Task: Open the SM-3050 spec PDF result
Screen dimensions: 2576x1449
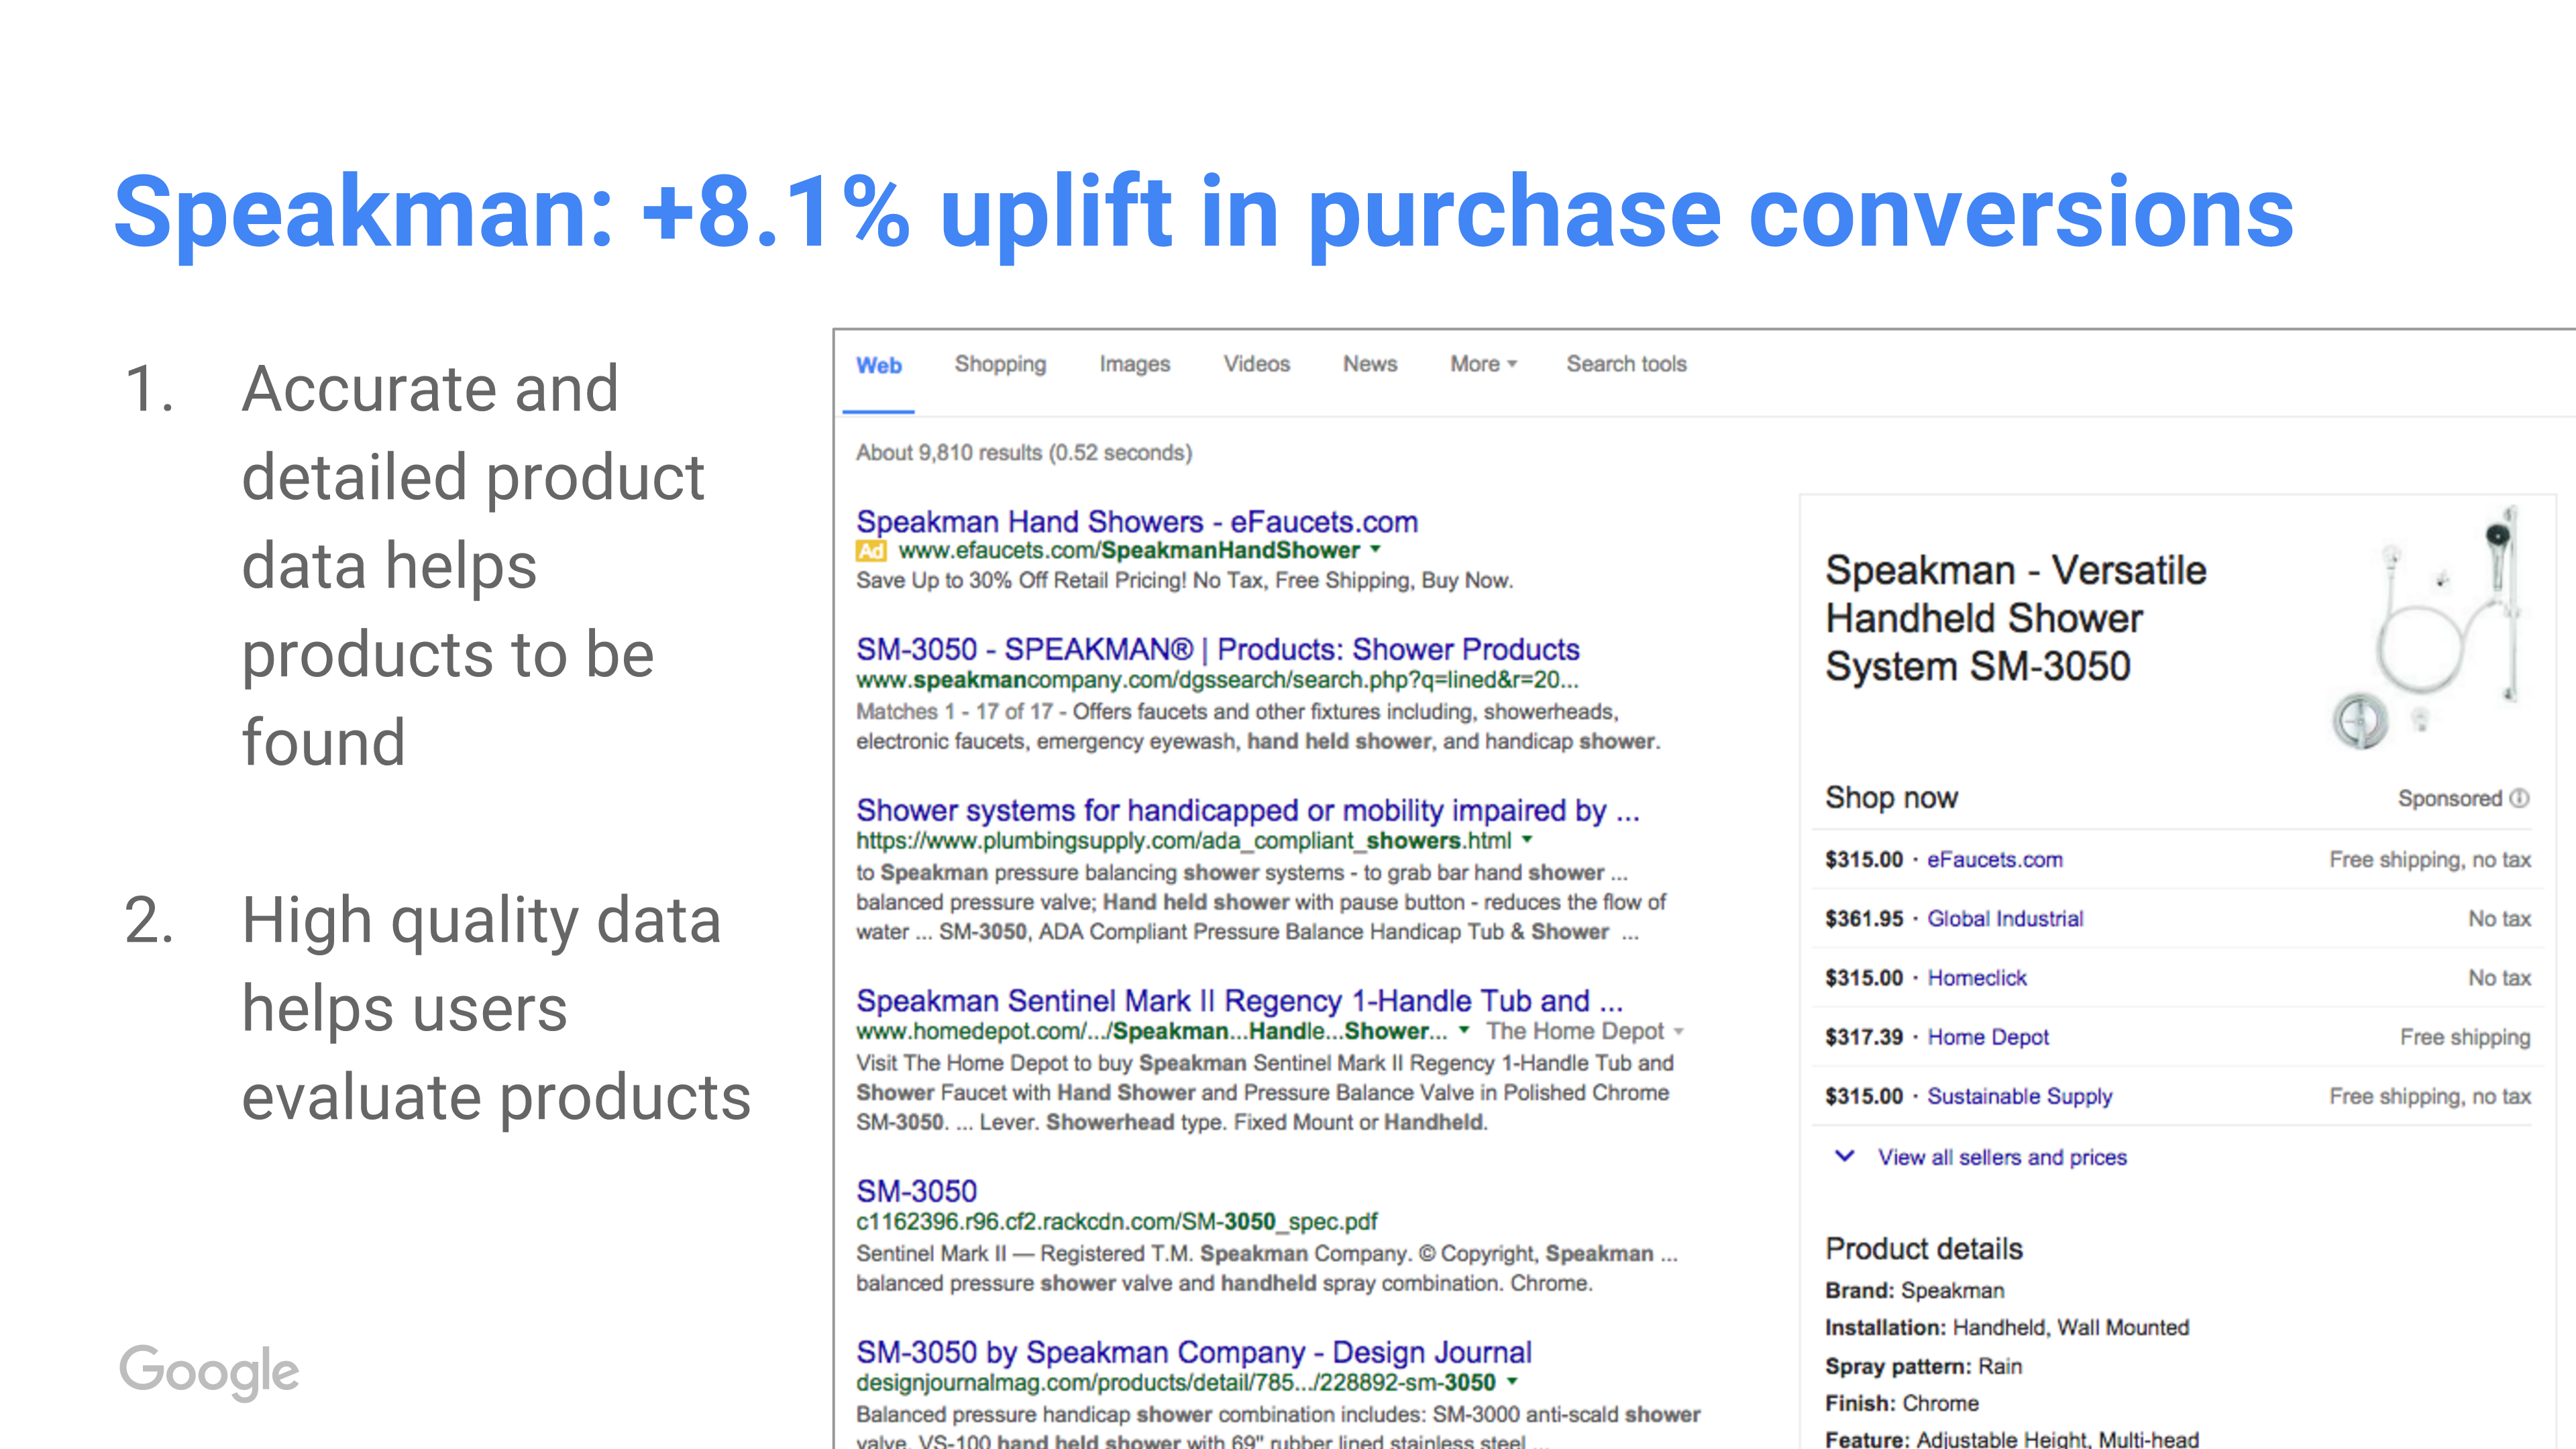Action: tap(916, 1191)
